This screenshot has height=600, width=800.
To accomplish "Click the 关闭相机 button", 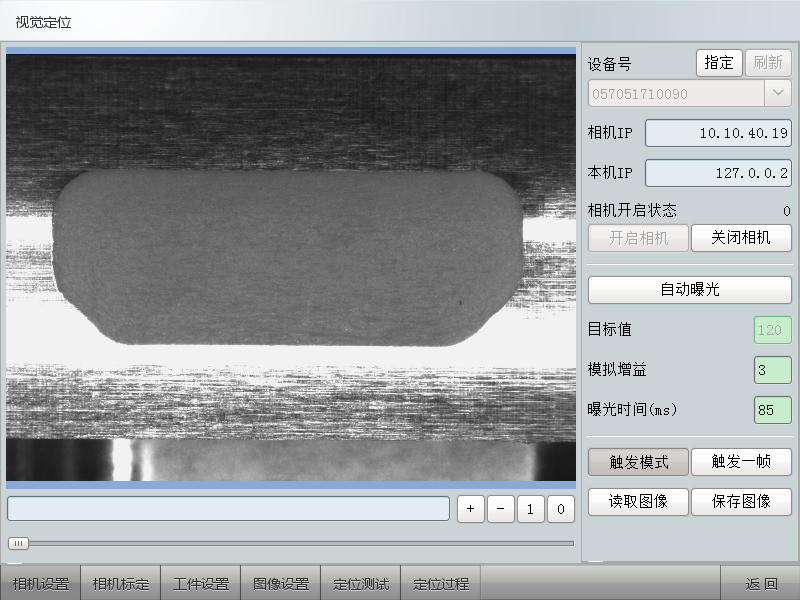I will point(741,238).
